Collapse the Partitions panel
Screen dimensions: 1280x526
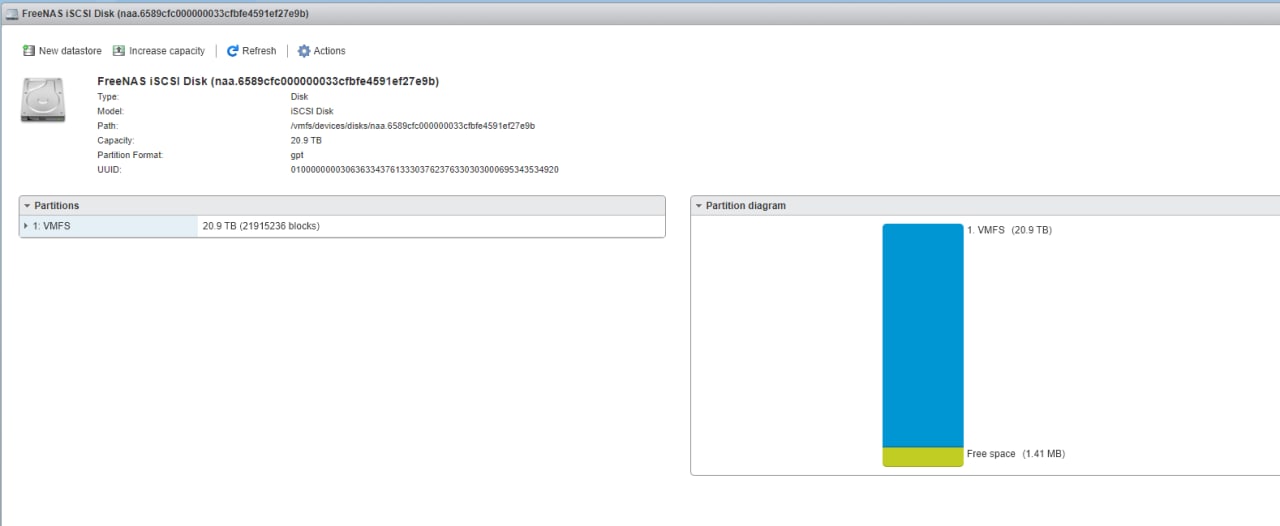pyautogui.click(x=27, y=206)
